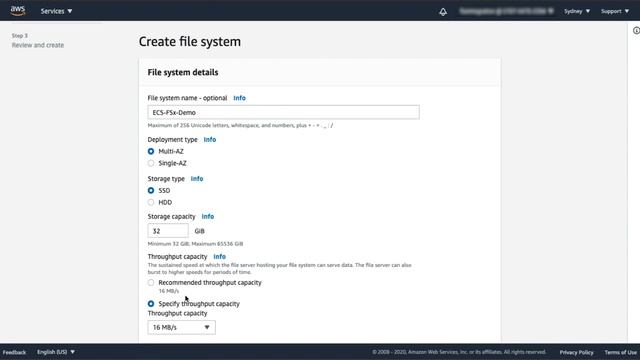Choose SSD storage type
Image resolution: width=640 pixels, height=360 pixels.
(151, 191)
